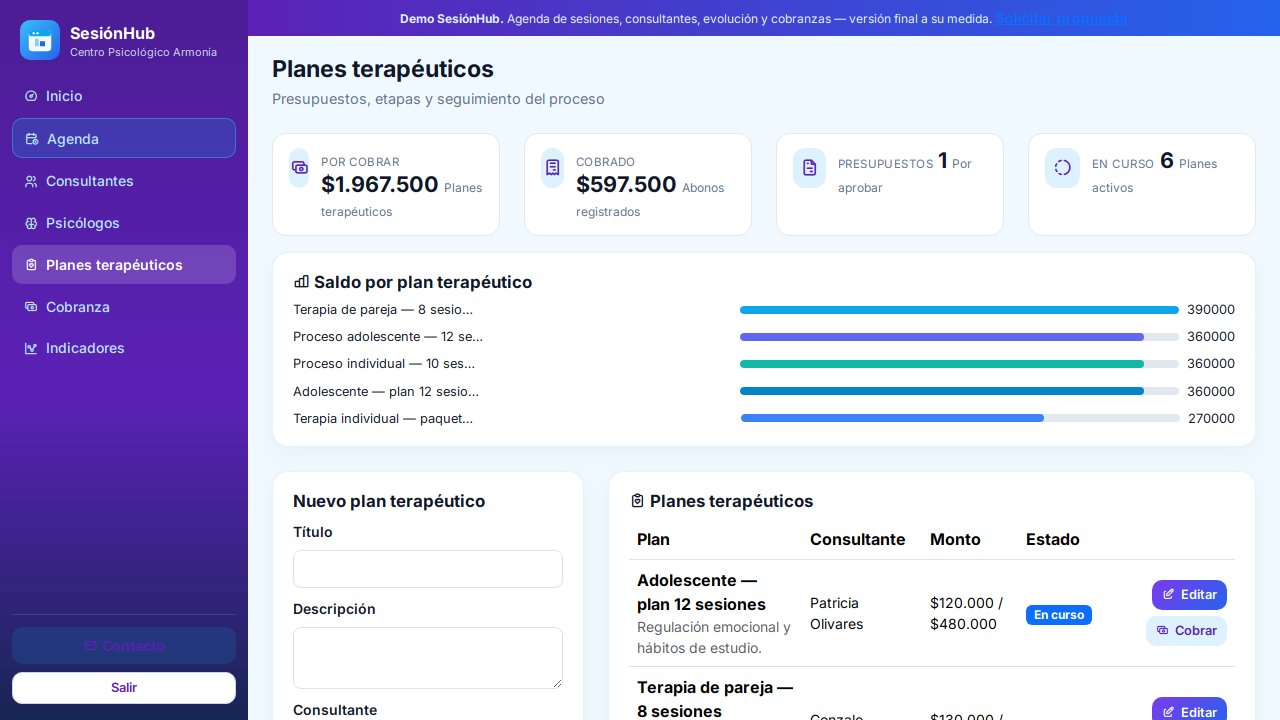Viewport: 1280px width, 720px height.
Task: Click the 390000 balance value
Action: (1211, 310)
